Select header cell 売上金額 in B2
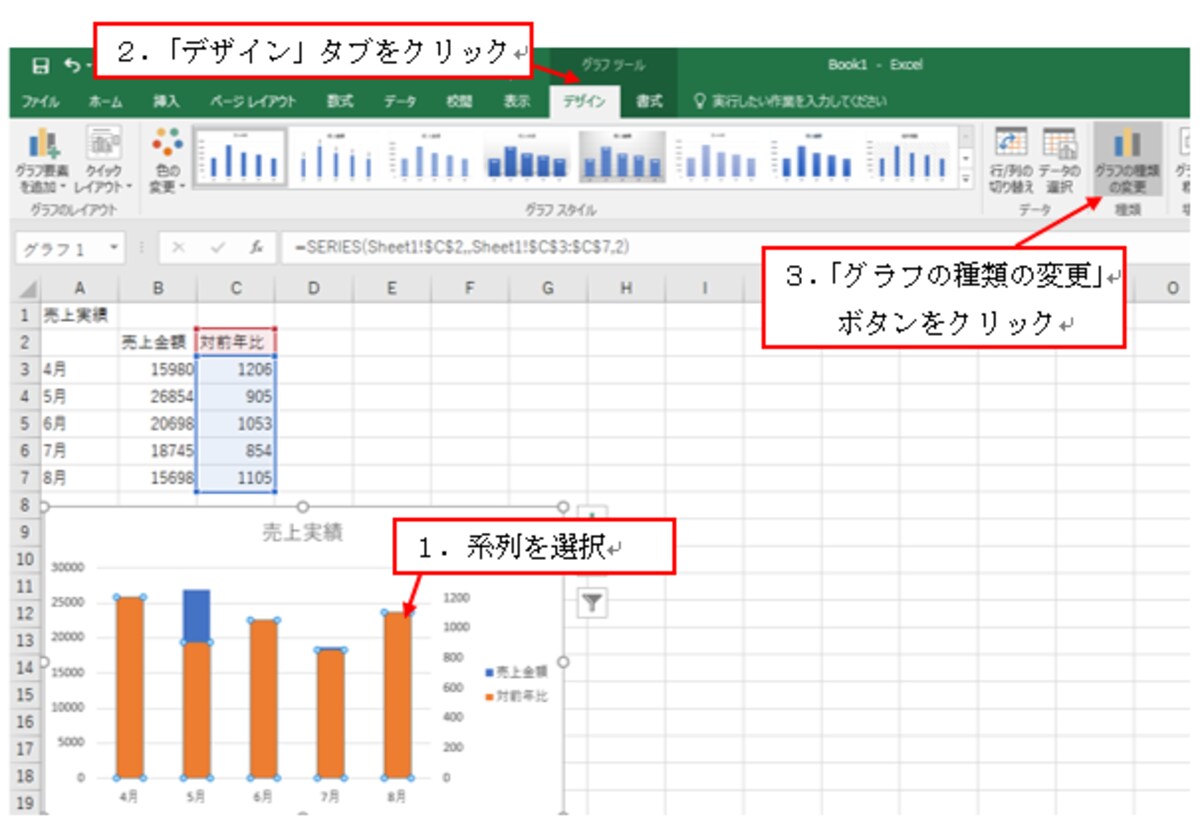The width and height of the screenshot is (1200, 823). click(x=157, y=342)
